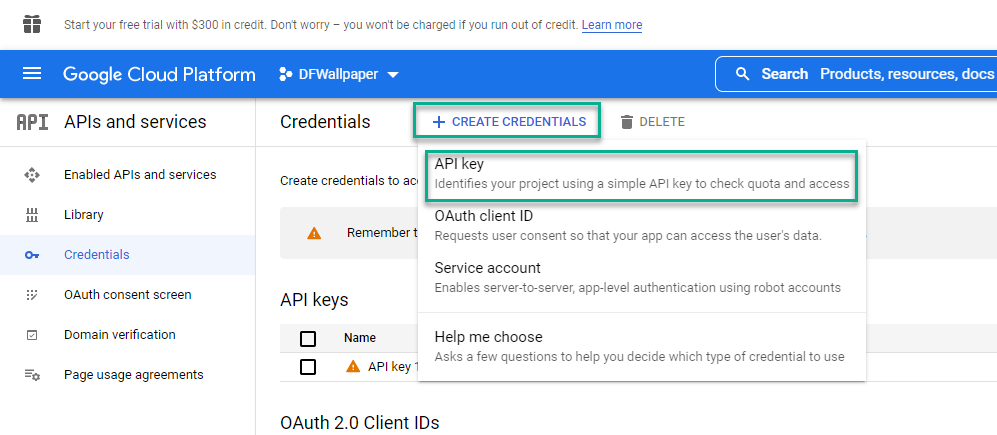Open the DFWallpaper project selector dropdown

click(339, 74)
